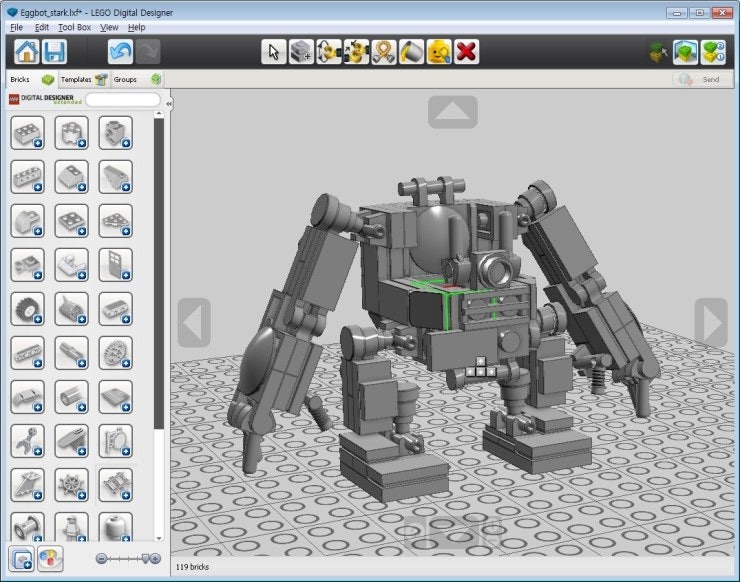Toggle filter bricks by boxes
The width and height of the screenshot is (740, 582).
(21, 558)
